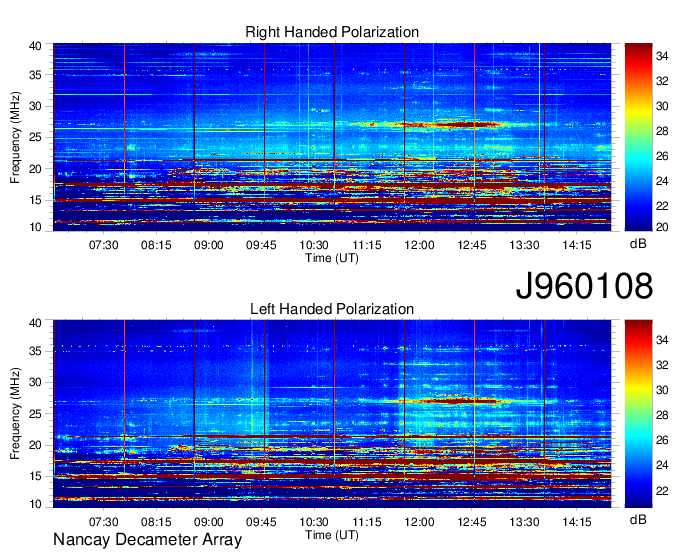Click 15 MHz frequency tick on Left Handed plot
Viewport: 680px width, 552px height.
click(x=35, y=477)
